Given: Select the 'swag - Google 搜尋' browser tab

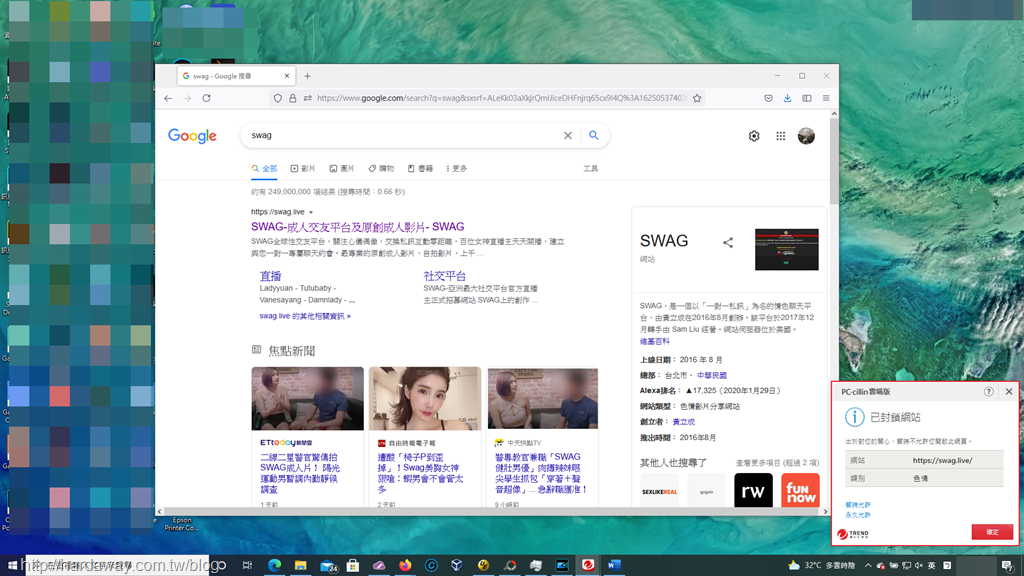Looking at the screenshot, I should (236, 76).
